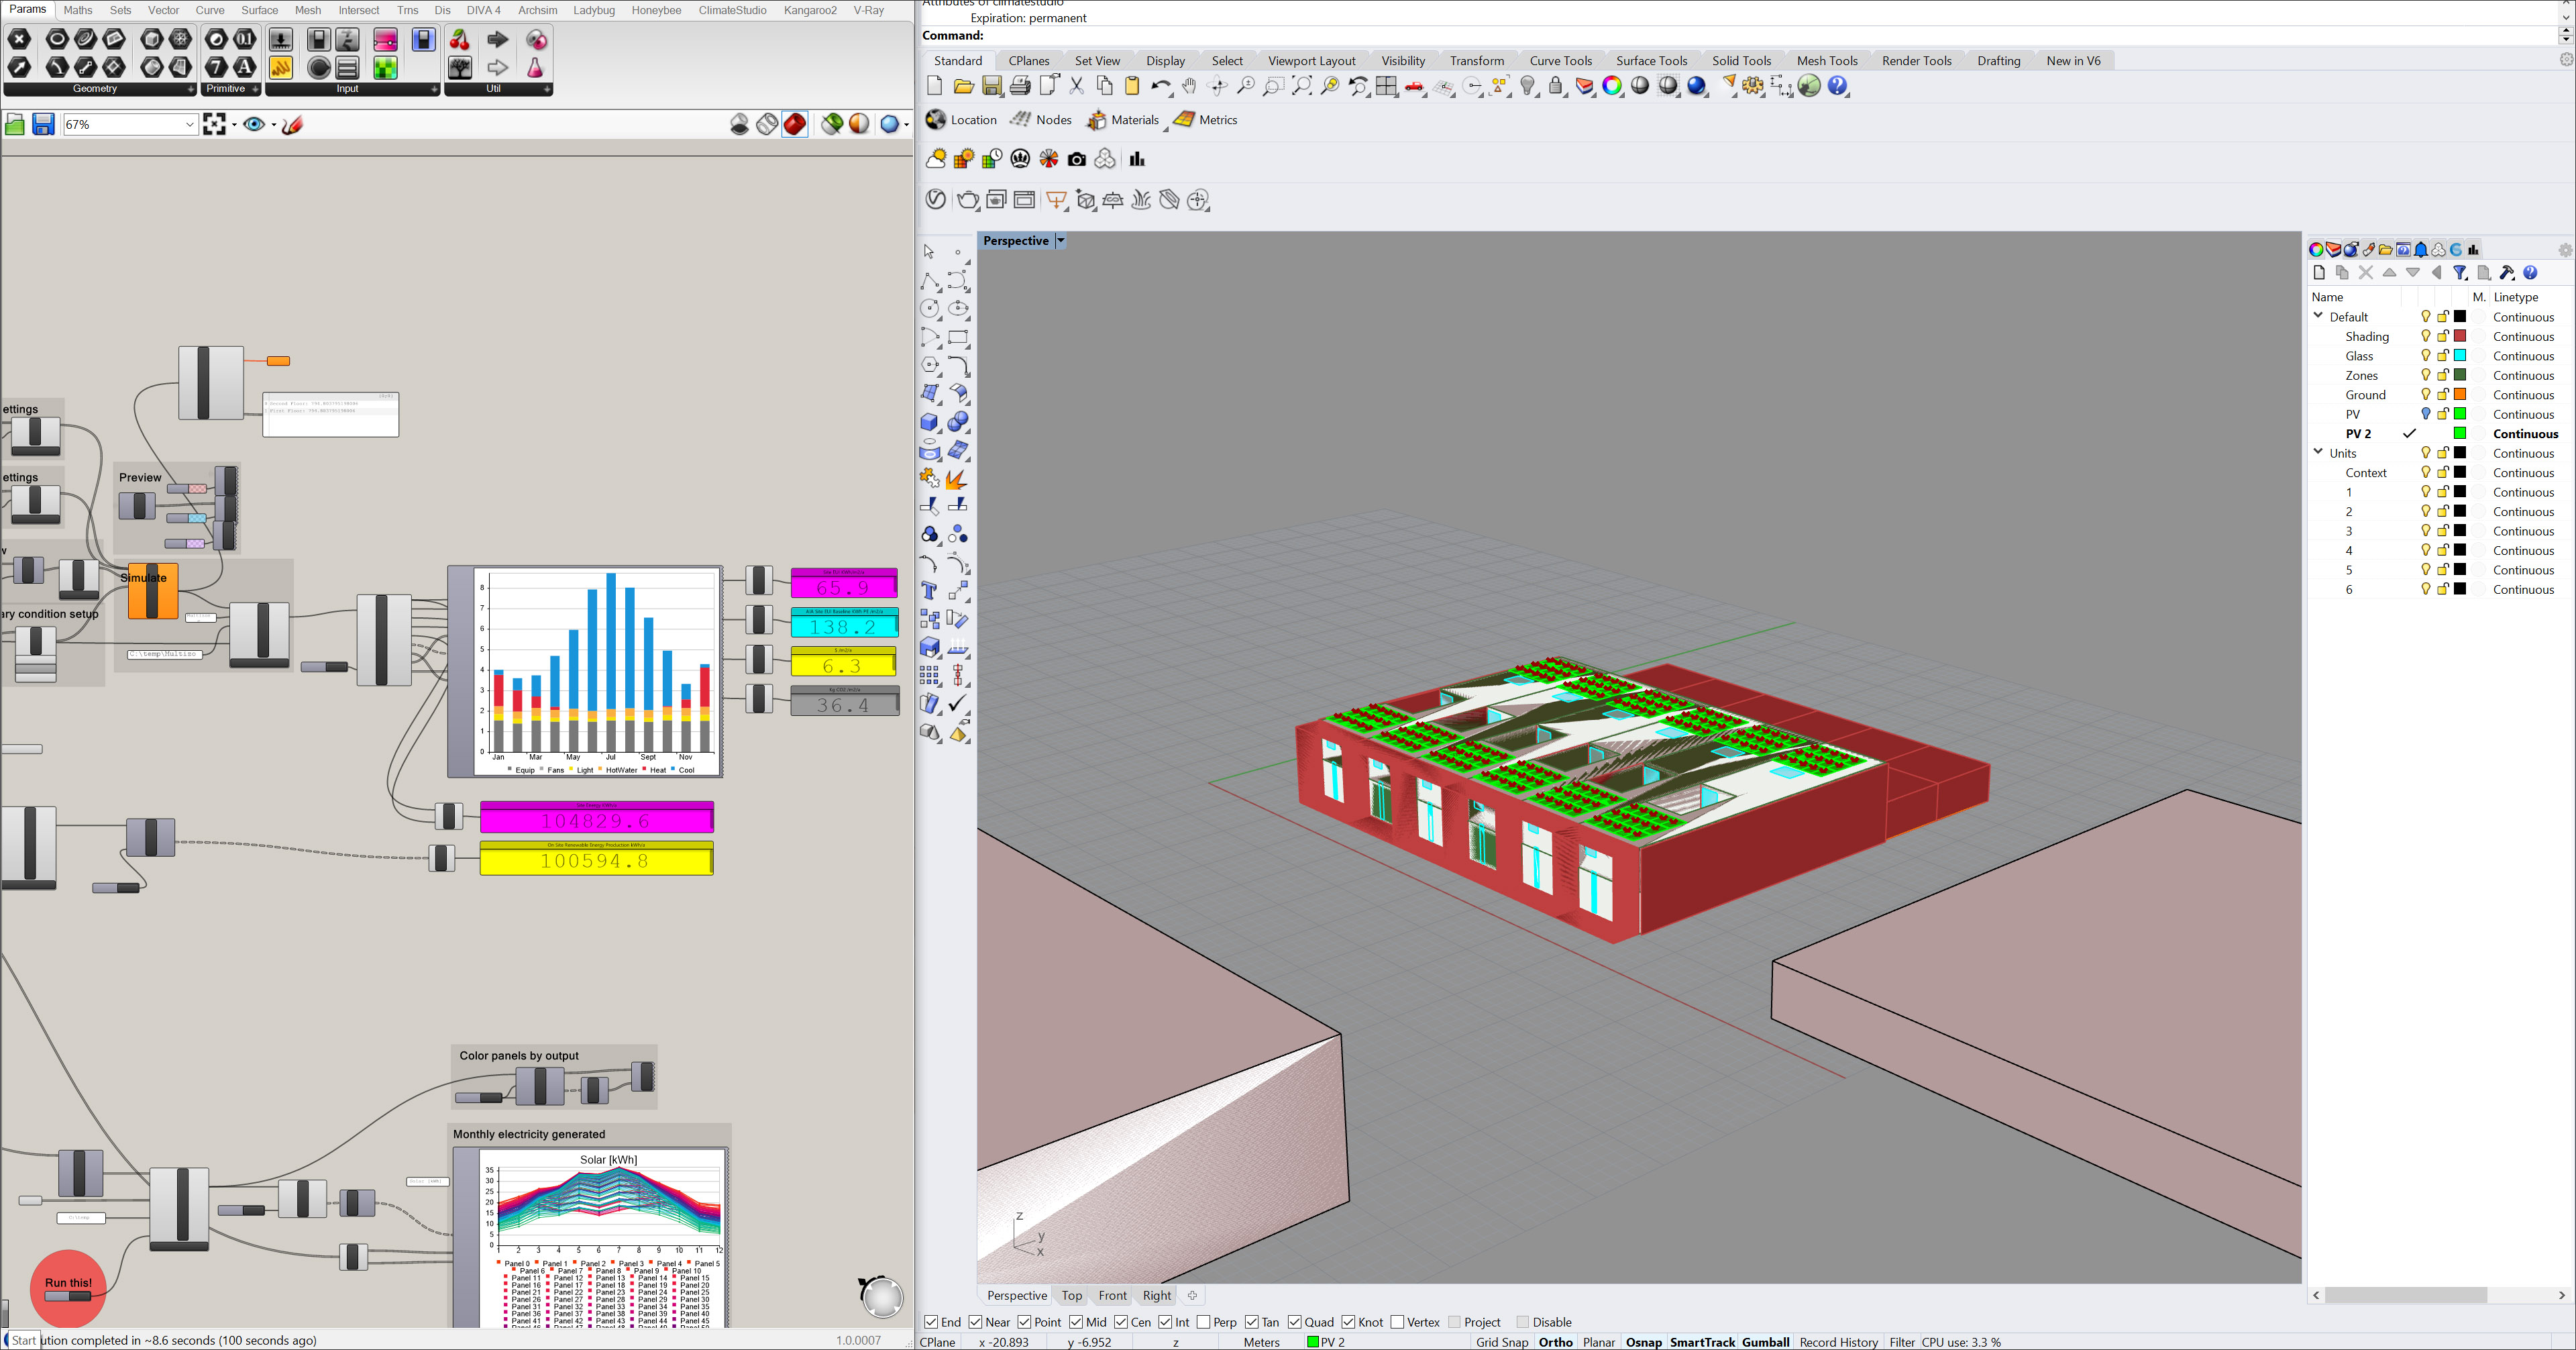
Task: Click the New Layer icon in Layers panel
Action: 2319,273
